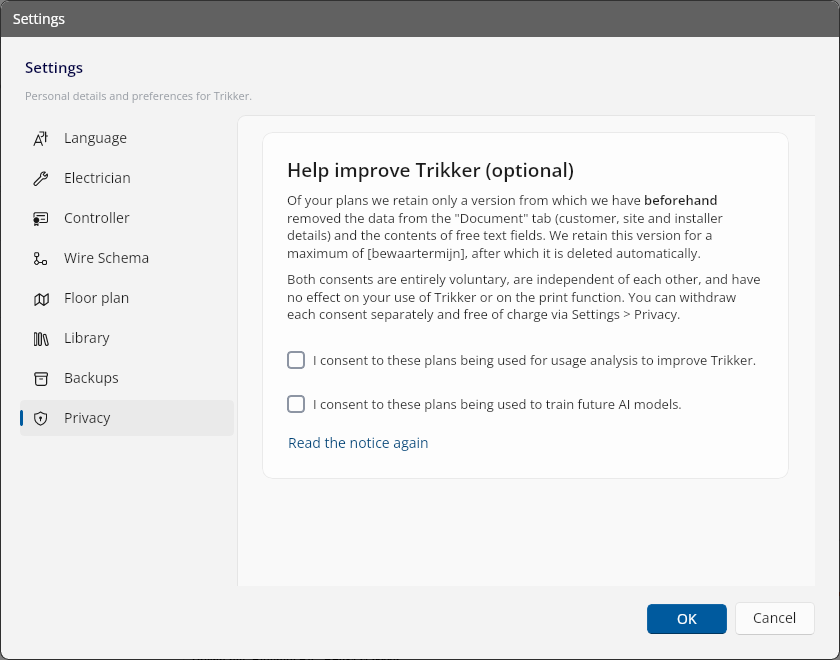Click the Language translation icon

click(x=41, y=138)
